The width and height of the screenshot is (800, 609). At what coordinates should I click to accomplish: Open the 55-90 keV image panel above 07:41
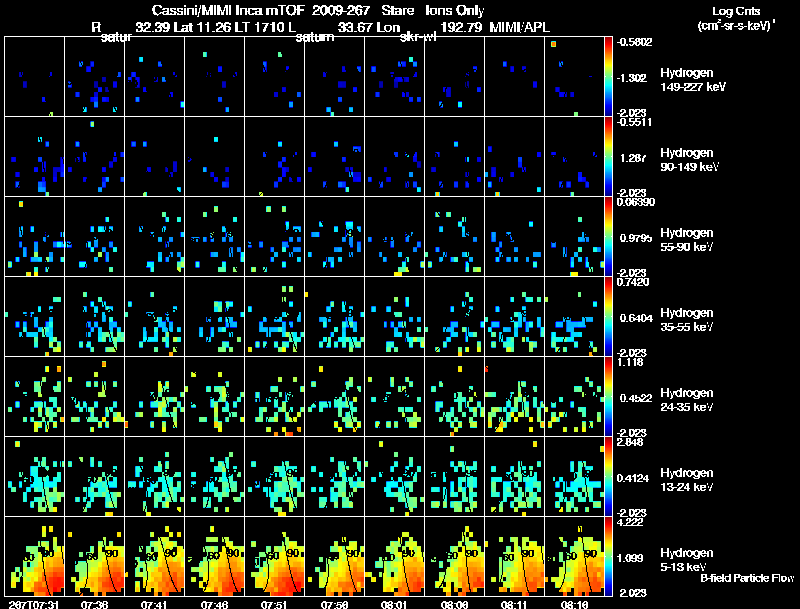tap(155, 237)
